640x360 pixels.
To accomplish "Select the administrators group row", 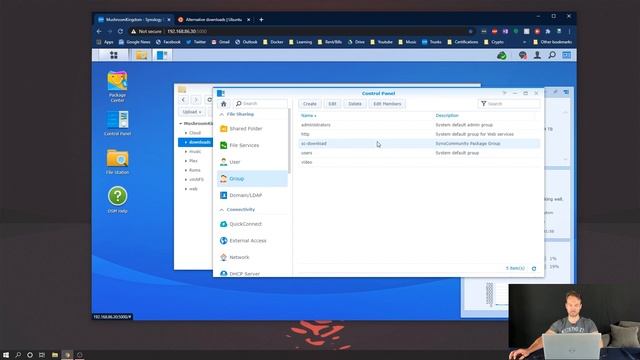I will (419, 125).
